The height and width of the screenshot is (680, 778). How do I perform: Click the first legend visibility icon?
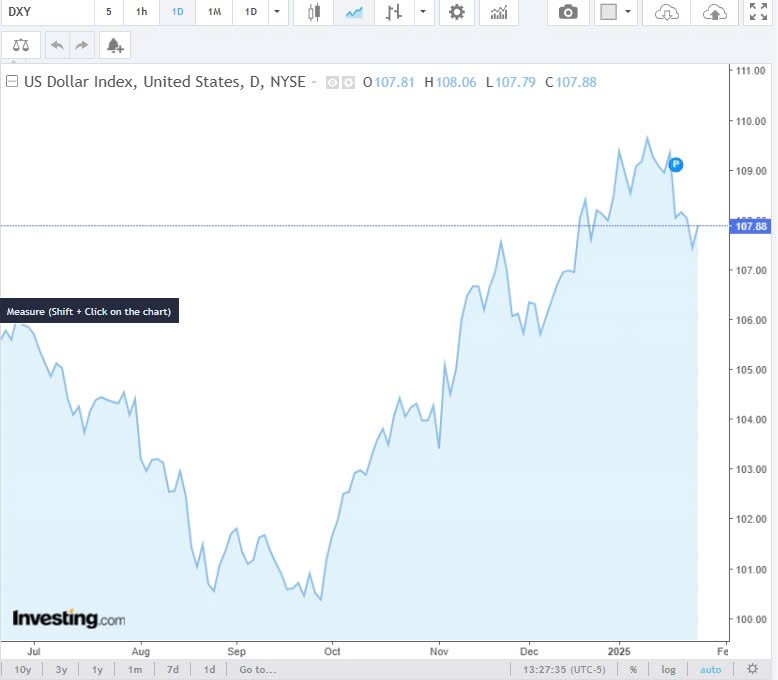(x=332, y=82)
